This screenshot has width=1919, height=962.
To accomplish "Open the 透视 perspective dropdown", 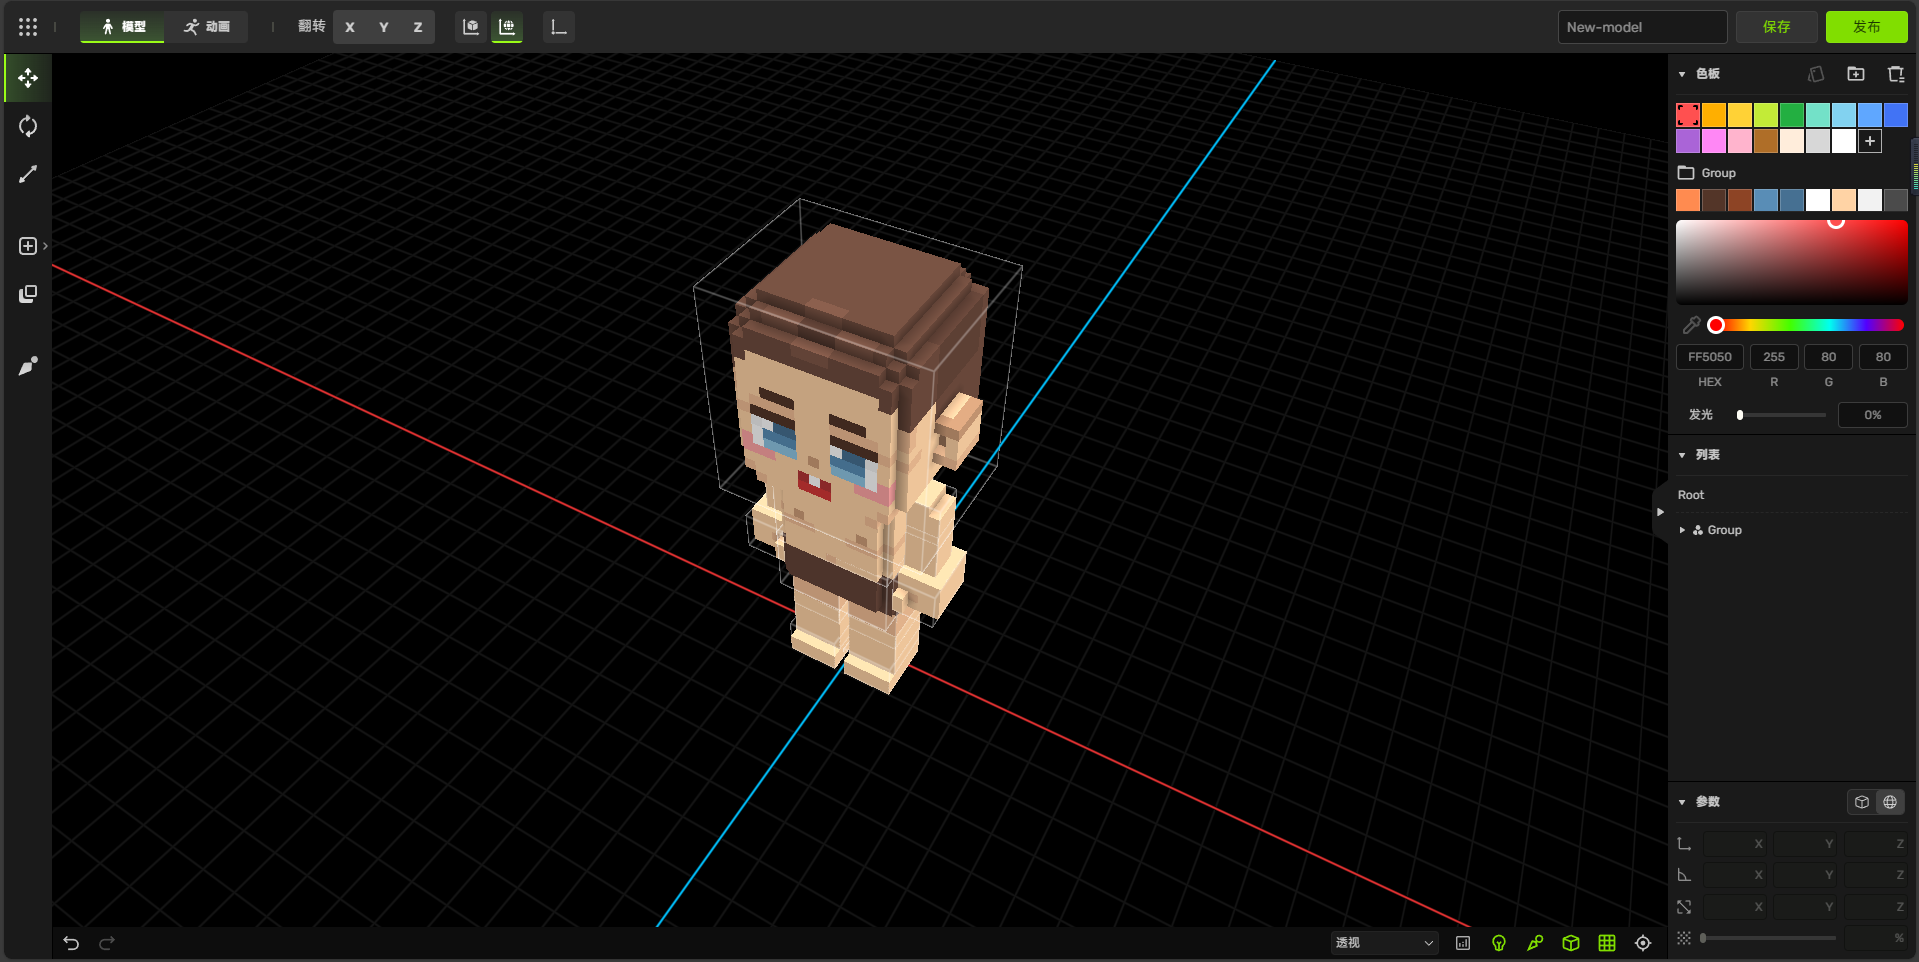I will [x=1384, y=943].
